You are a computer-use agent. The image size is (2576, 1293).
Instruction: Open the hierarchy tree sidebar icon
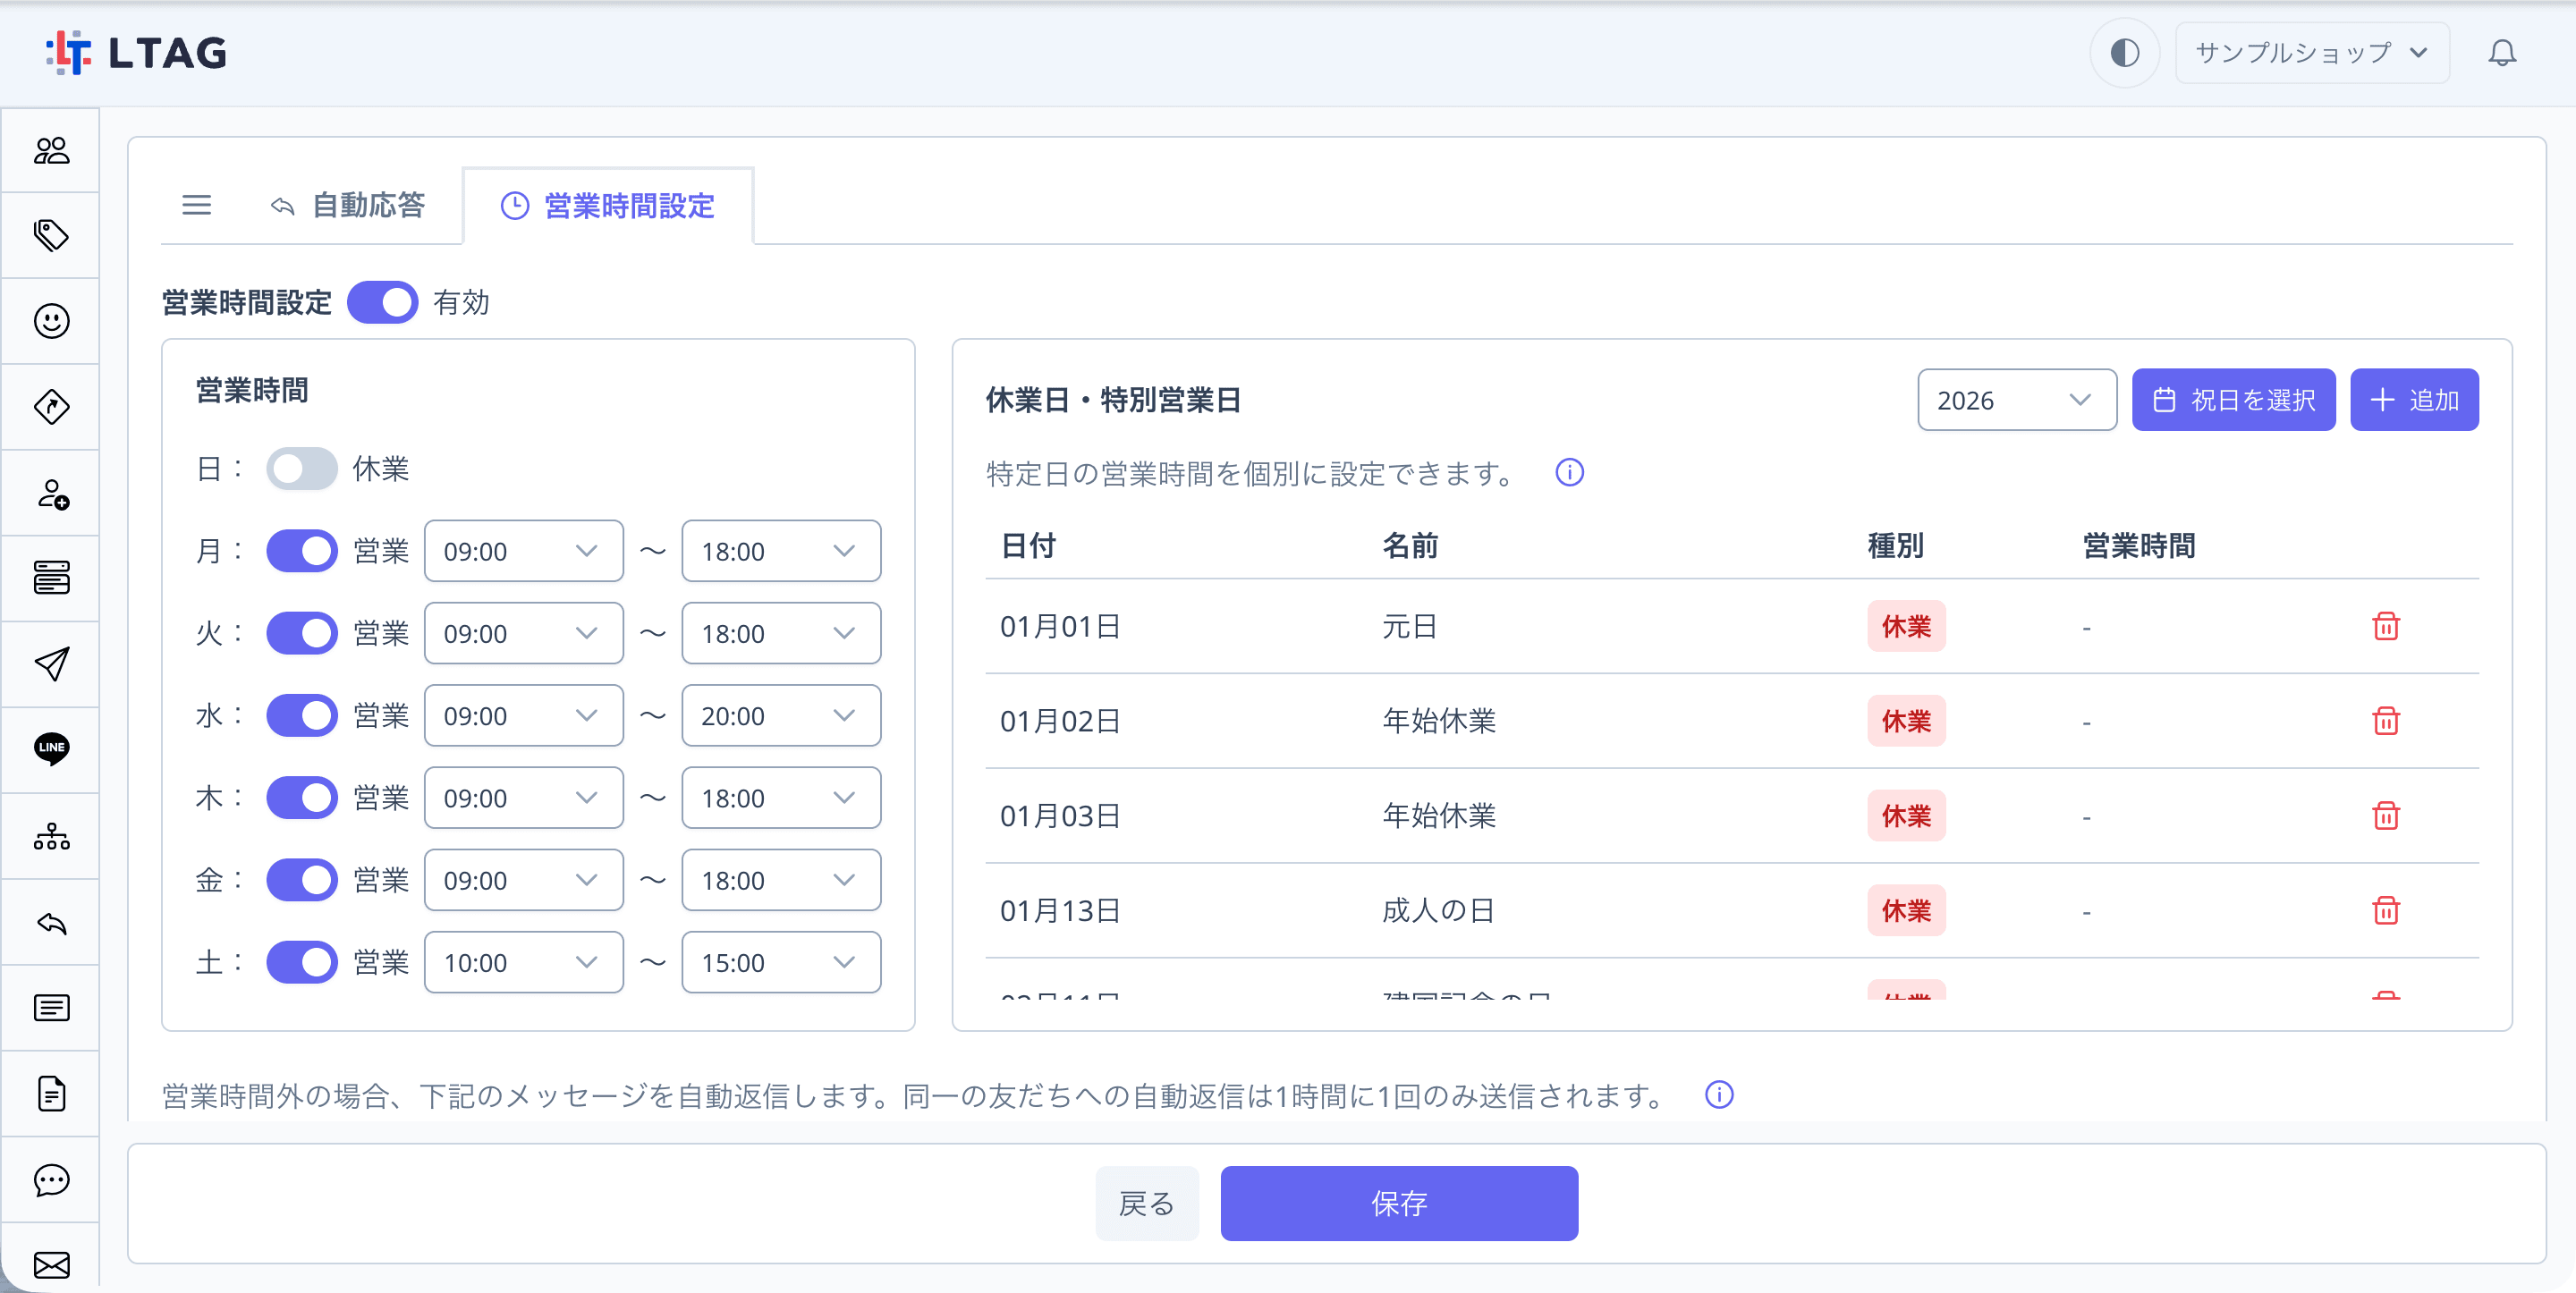pyautogui.click(x=51, y=836)
